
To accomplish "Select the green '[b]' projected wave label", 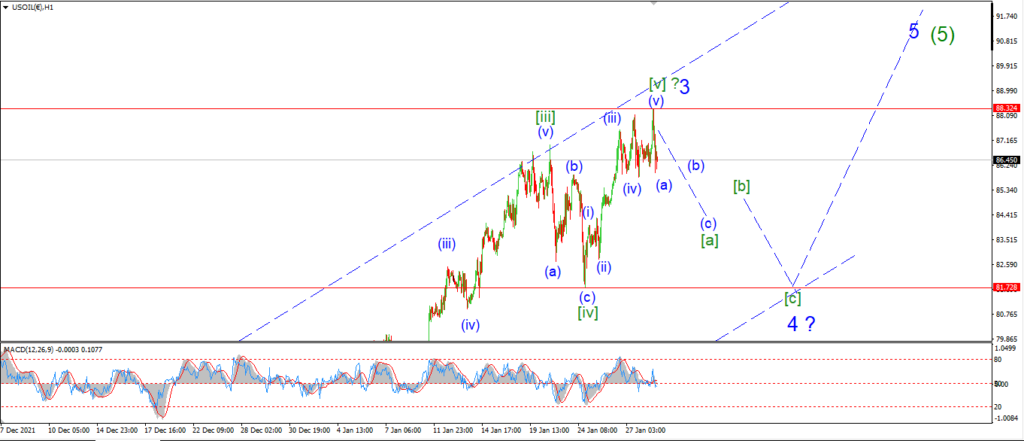I will 741,186.
